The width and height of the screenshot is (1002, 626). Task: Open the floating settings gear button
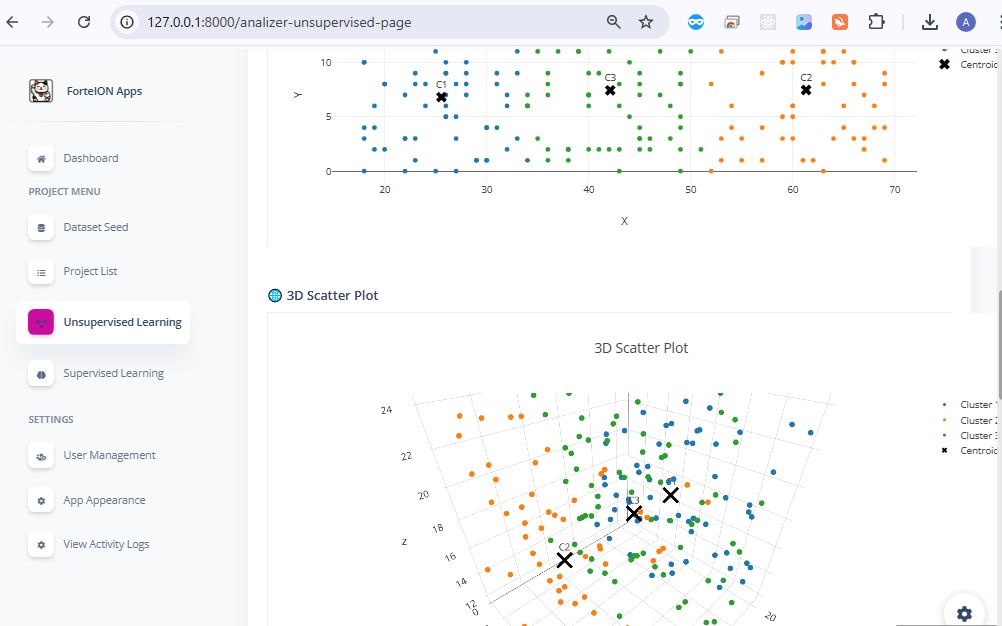click(x=963, y=613)
